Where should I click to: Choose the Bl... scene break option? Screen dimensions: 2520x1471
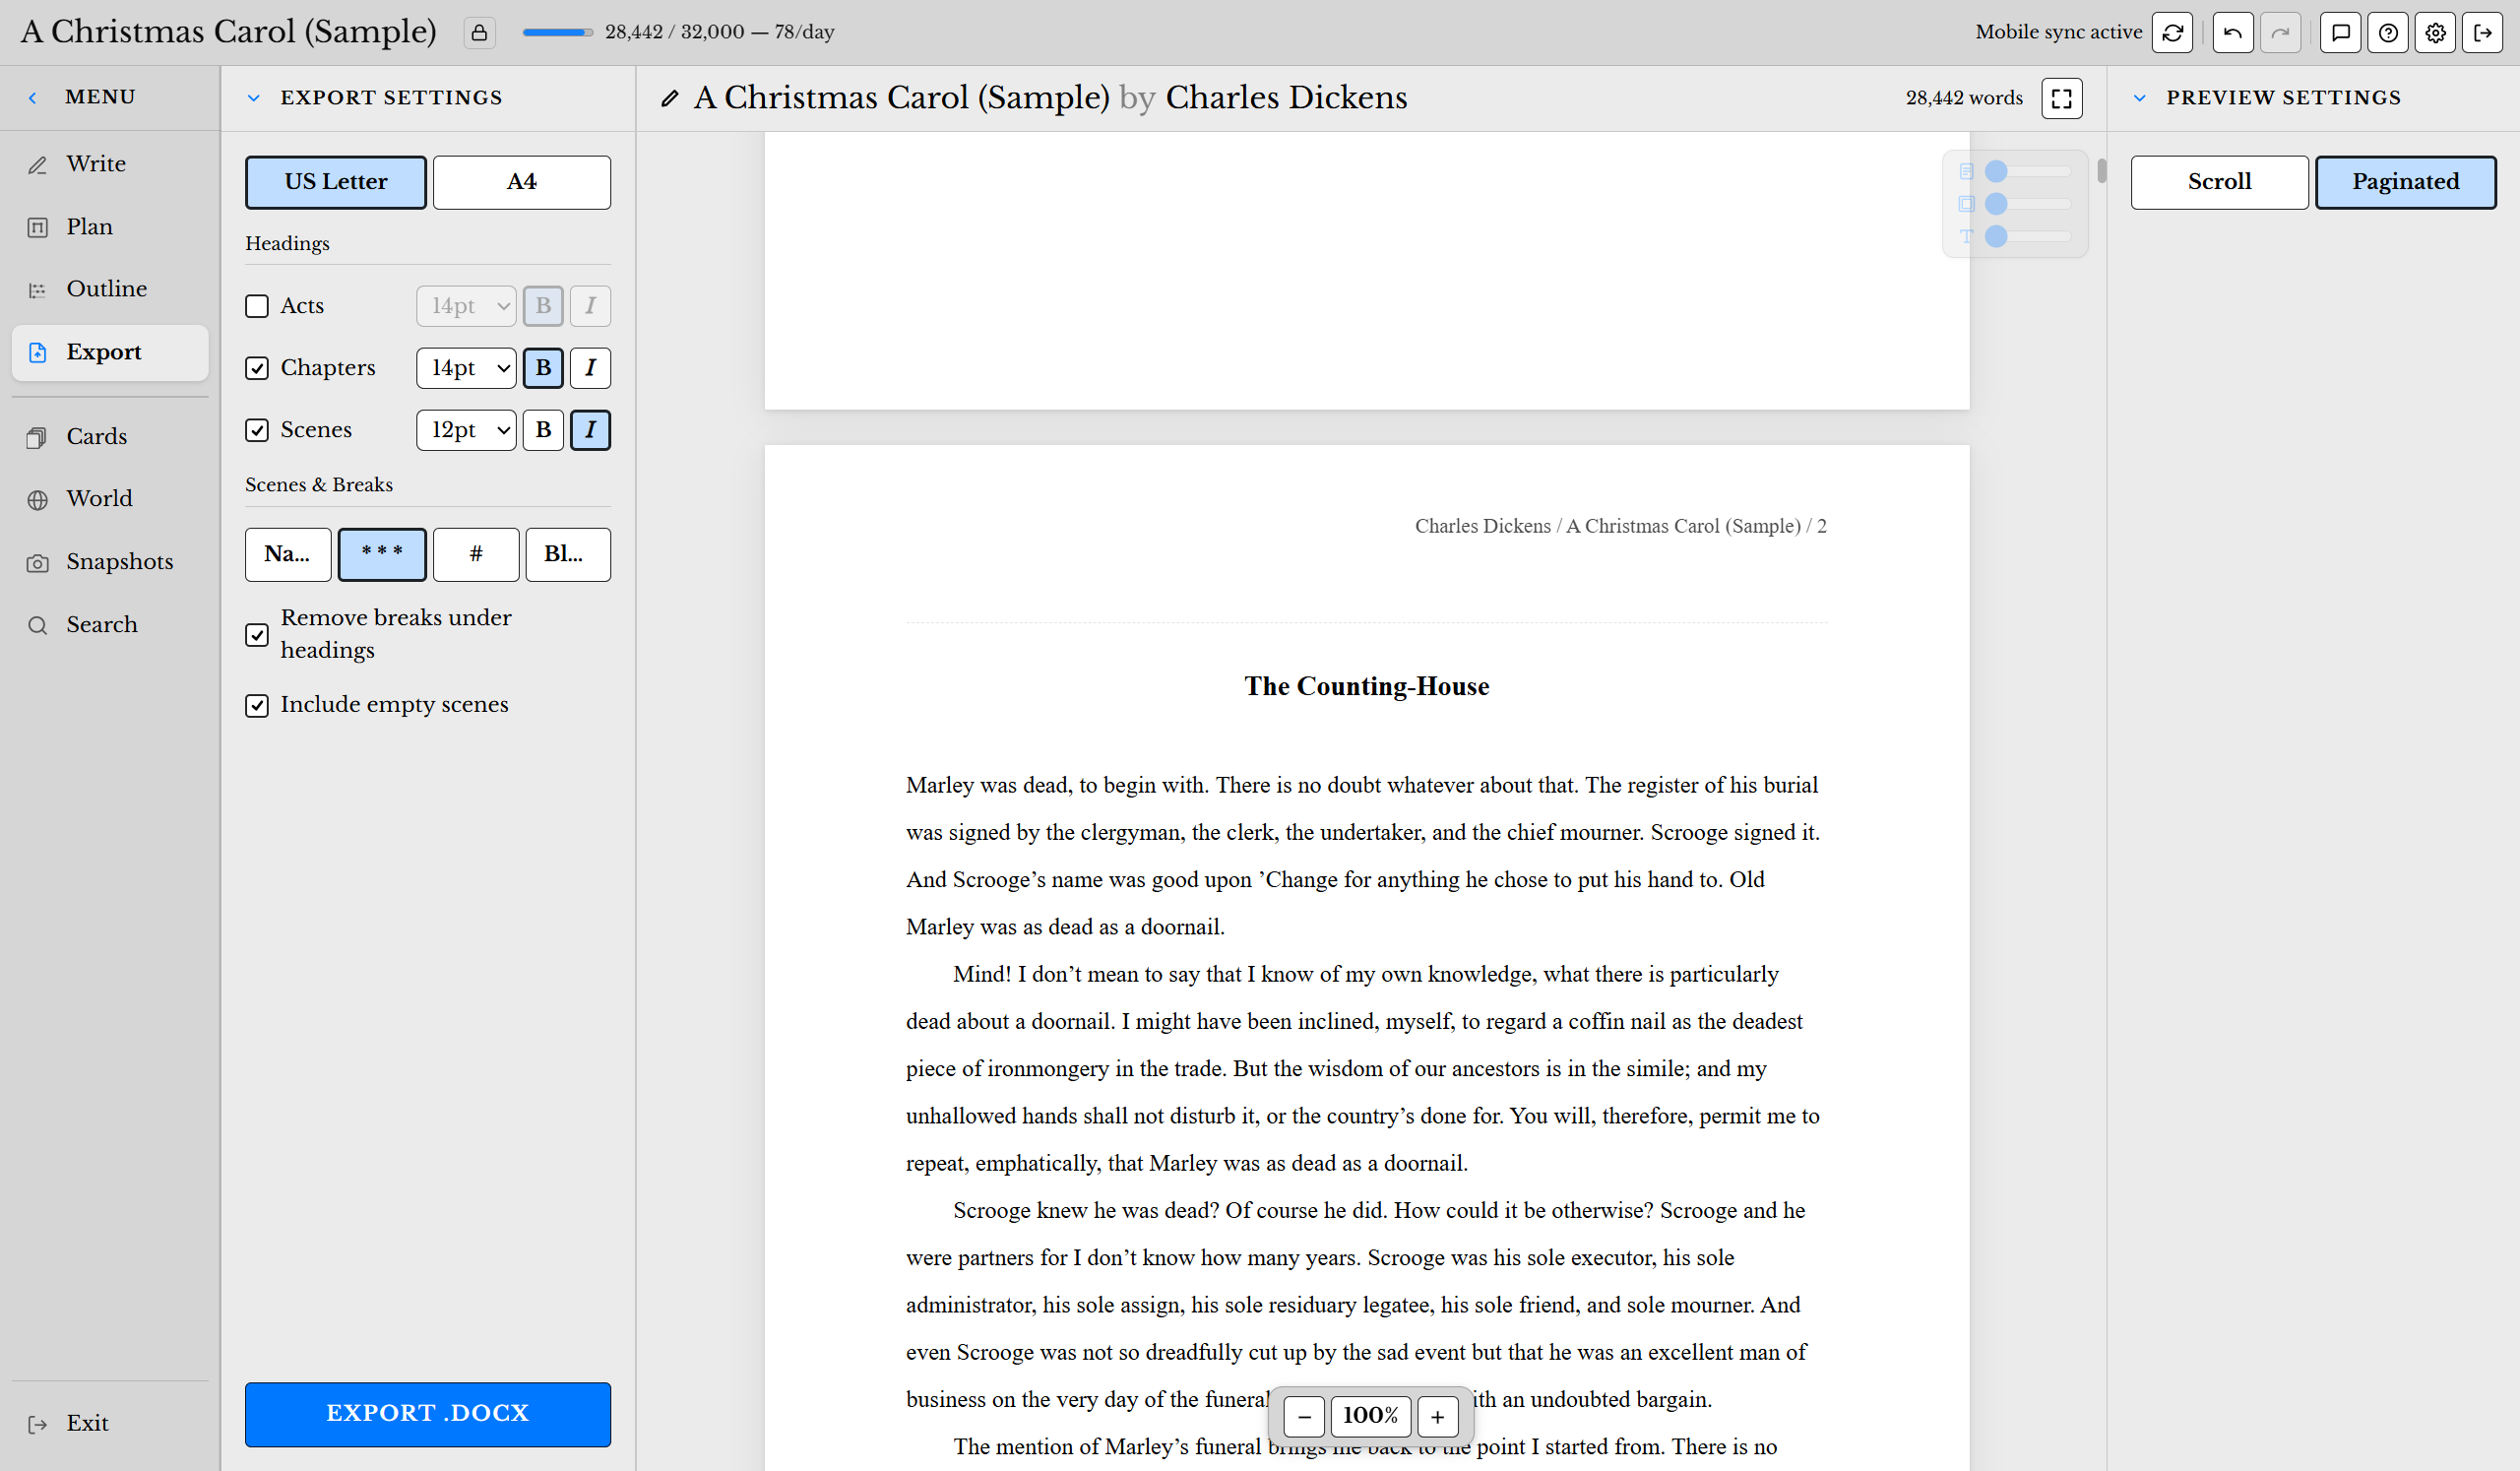(568, 554)
